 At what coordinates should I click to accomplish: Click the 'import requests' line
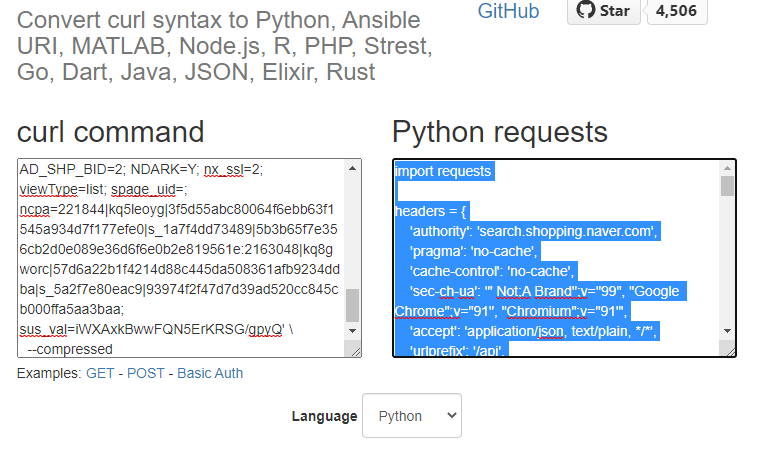(x=443, y=171)
